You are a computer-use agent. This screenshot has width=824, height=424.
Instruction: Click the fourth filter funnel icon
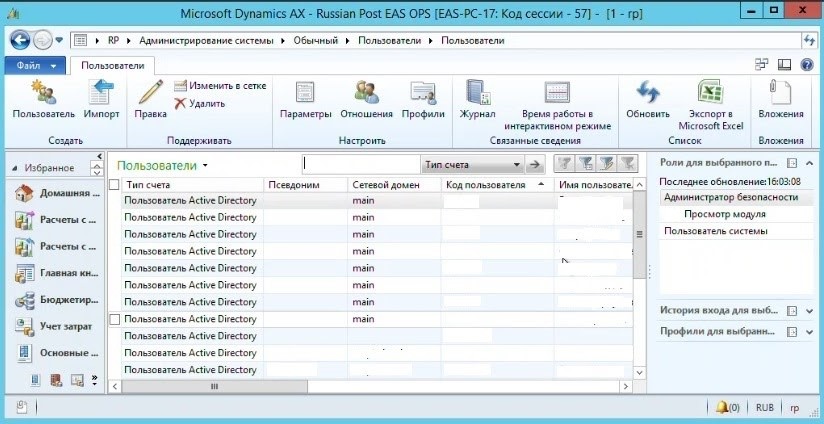click(x=627, y=164)
